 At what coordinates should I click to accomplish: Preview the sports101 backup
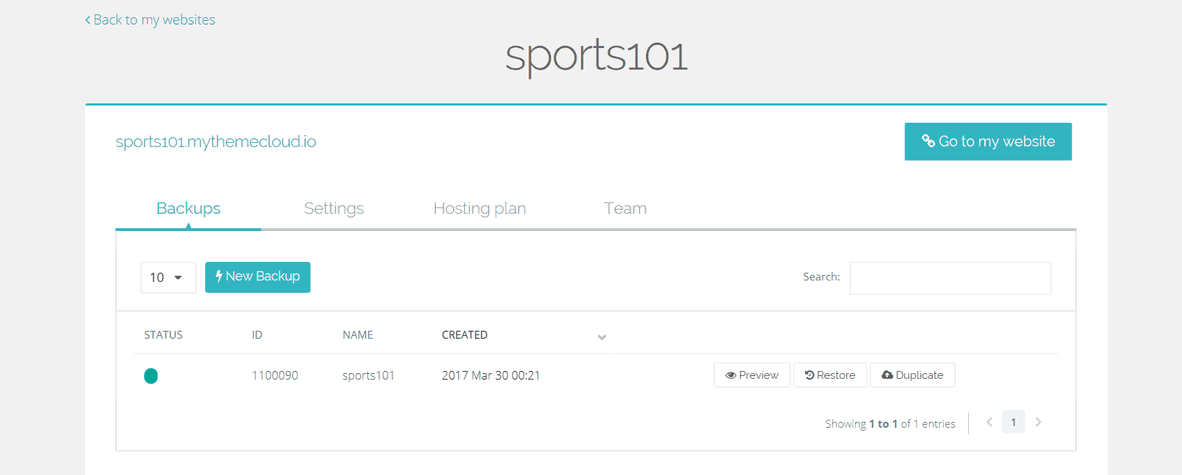pyautogui.click(x=752, y=375)
